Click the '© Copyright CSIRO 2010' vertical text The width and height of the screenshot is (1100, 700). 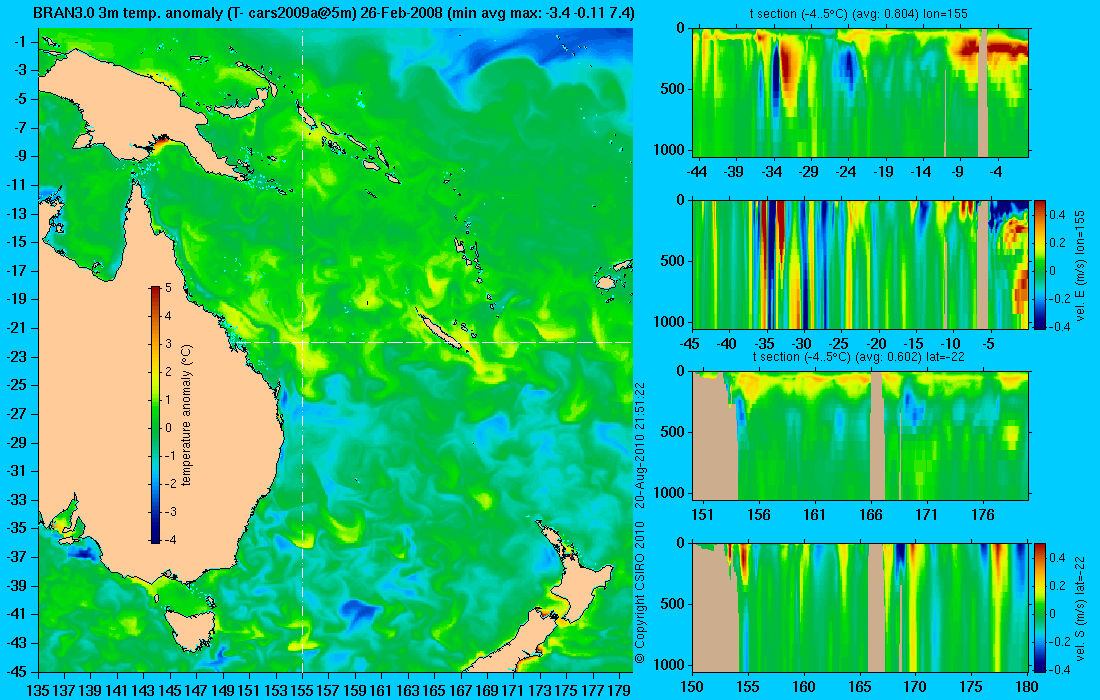click(639, 592)
